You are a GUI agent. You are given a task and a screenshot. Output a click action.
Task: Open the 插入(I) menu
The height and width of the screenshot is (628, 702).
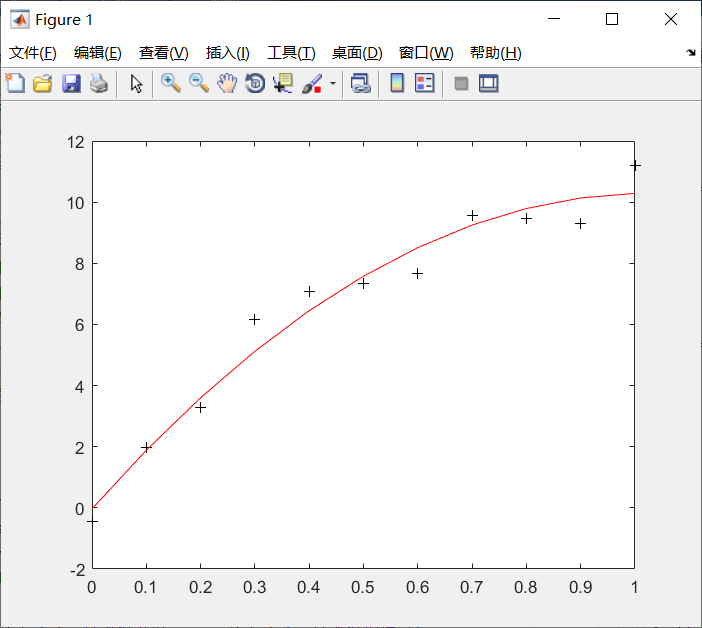(x=227, y=53)
